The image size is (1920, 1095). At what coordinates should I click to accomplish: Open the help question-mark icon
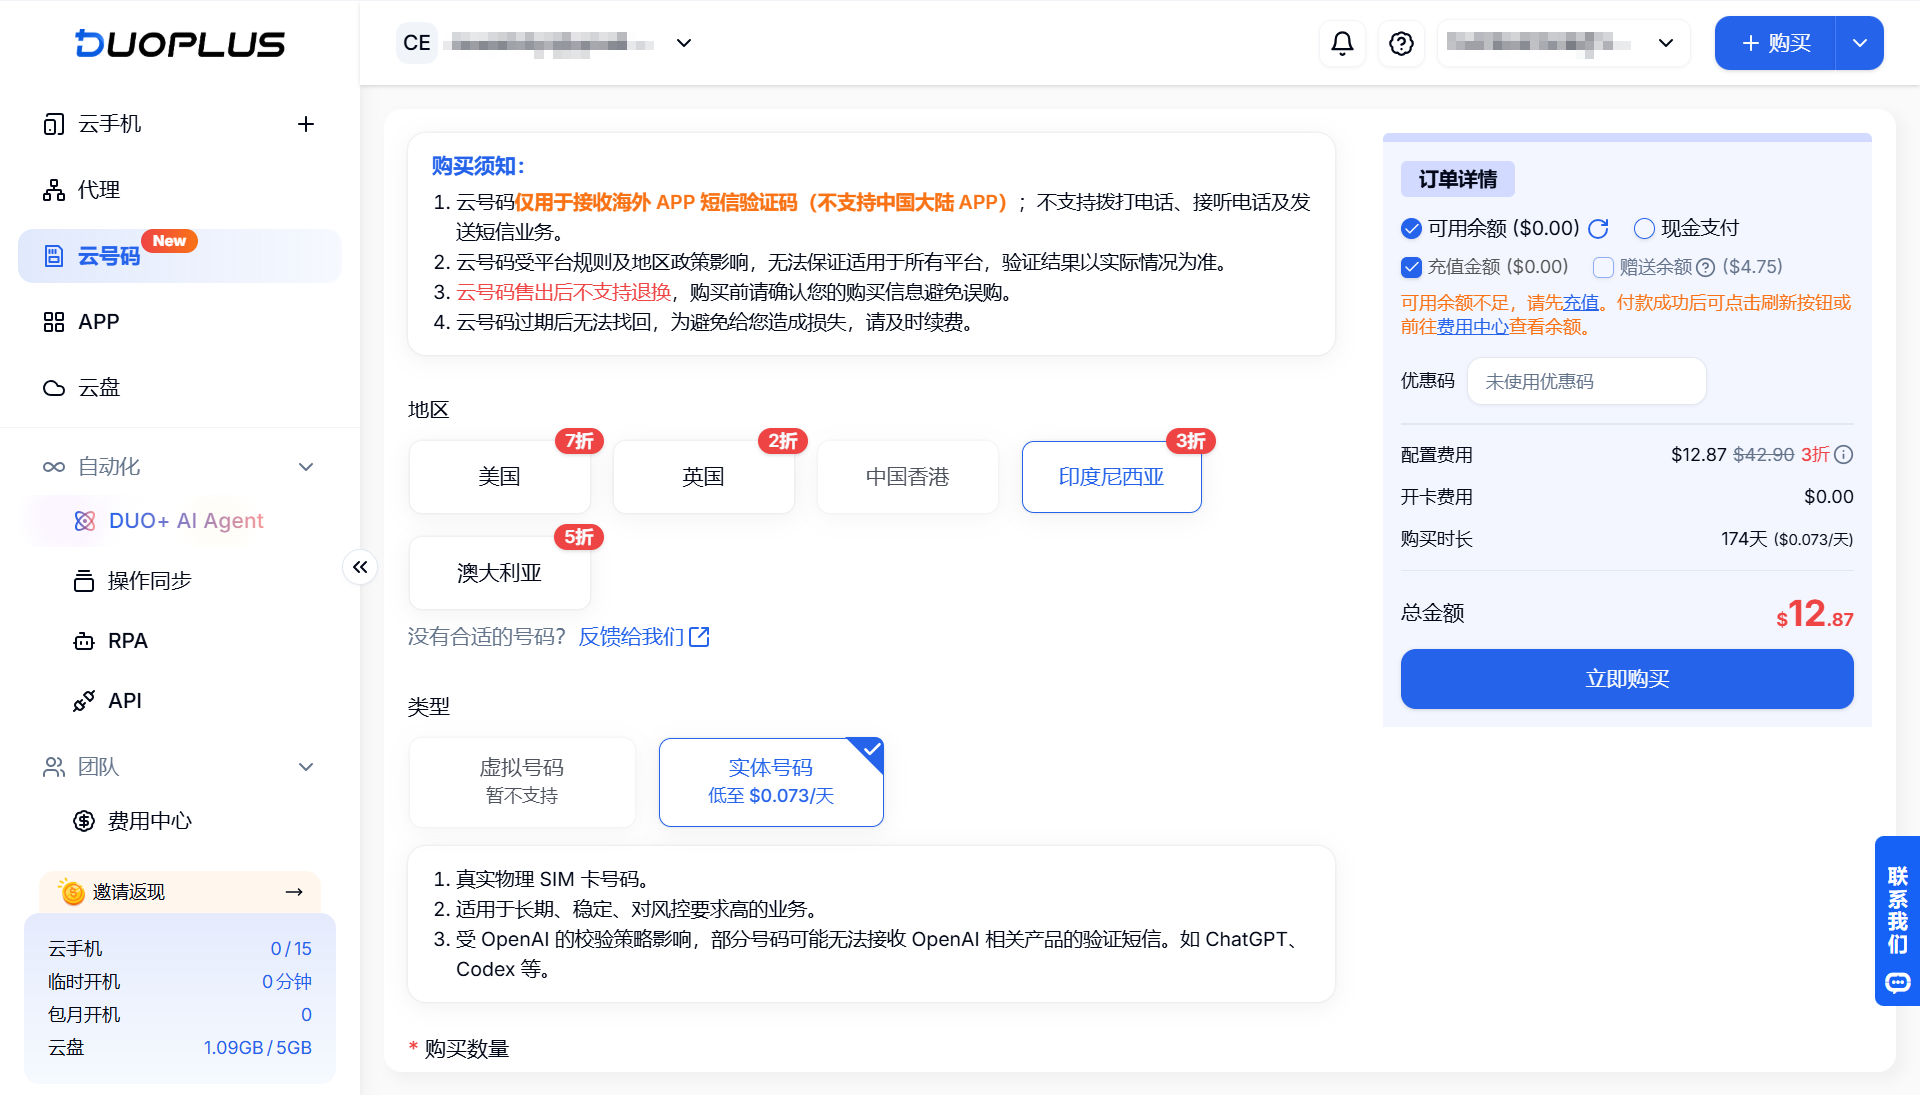(x=1401, y=43)
